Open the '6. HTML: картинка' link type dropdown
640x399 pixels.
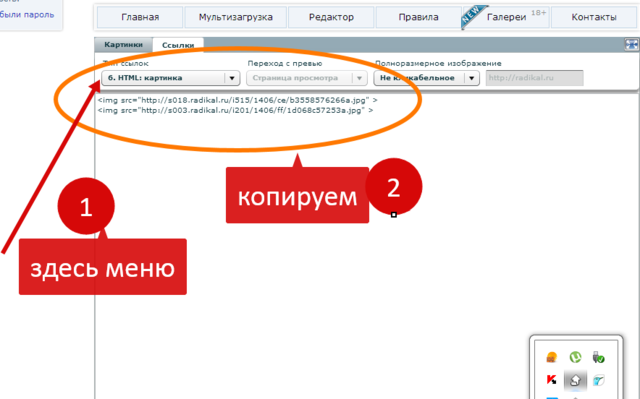coord(170,78)
